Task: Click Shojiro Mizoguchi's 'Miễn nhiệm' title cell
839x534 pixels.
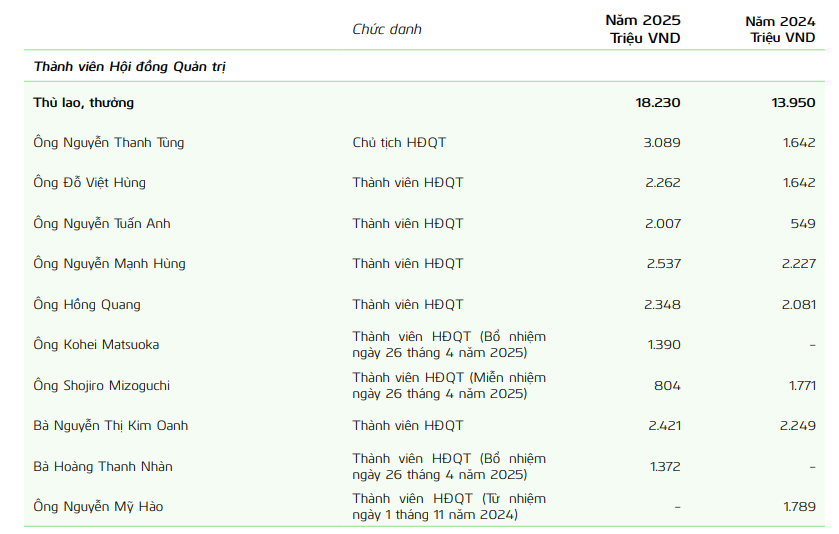Action: point(449,385)
